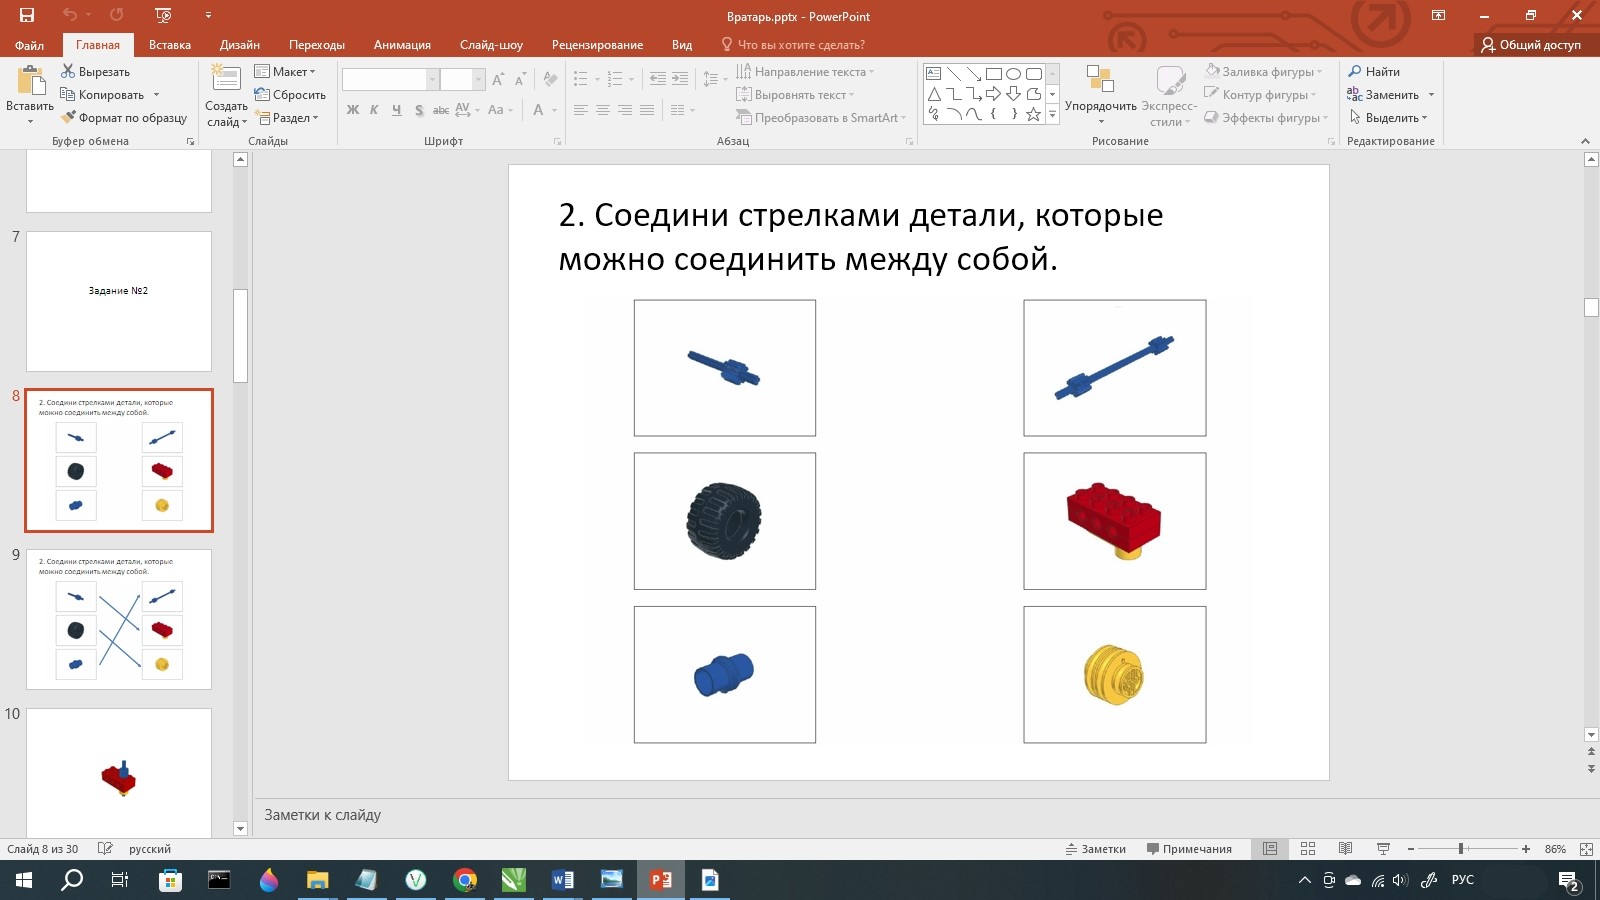Click the Сбросить reset button
This screenshot has height=900, width=1600.
290,95
